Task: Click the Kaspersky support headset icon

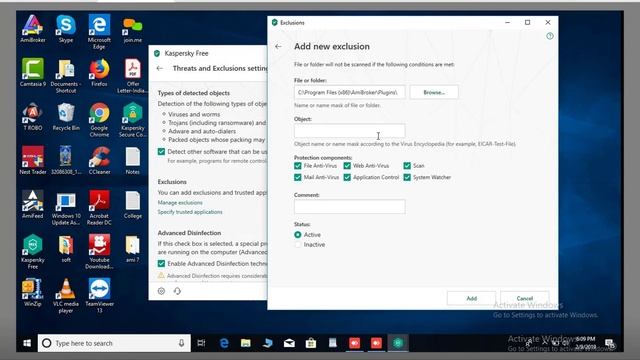Action: tap(177, 291)
